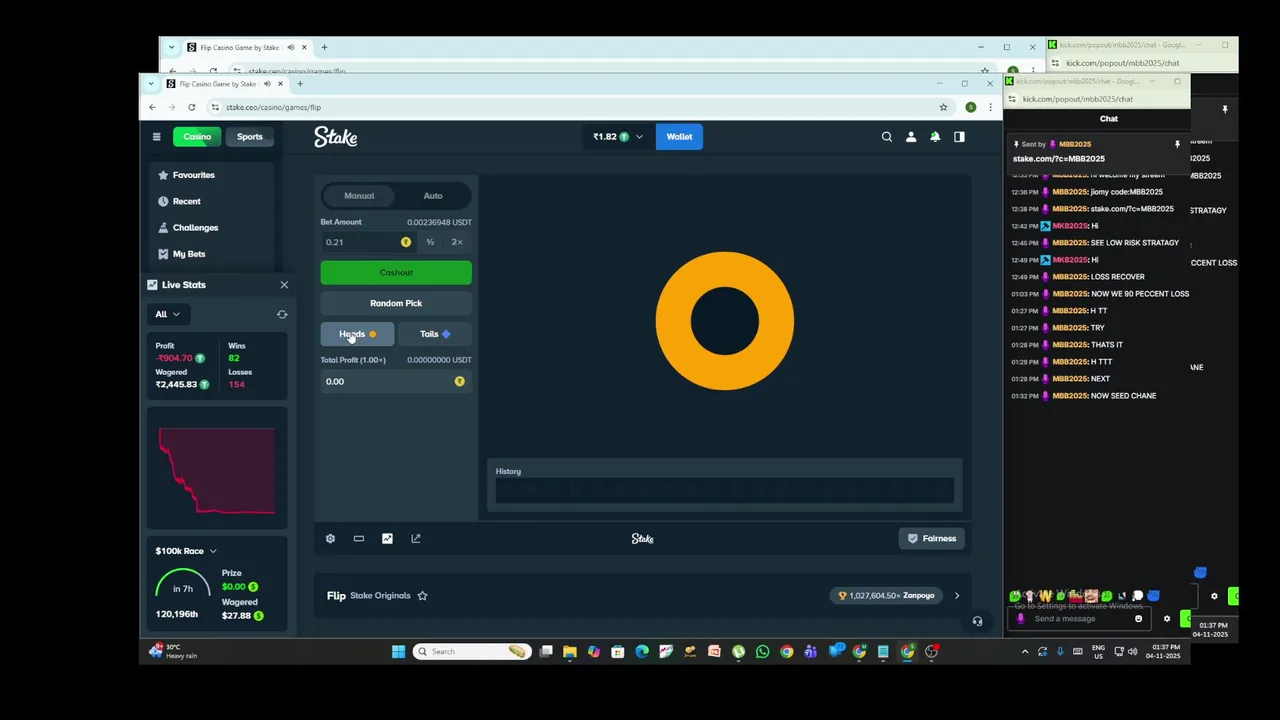The image size is (1280, 720).
Task: Open the front Chrome window's three-dot menu
Action: 990,107
